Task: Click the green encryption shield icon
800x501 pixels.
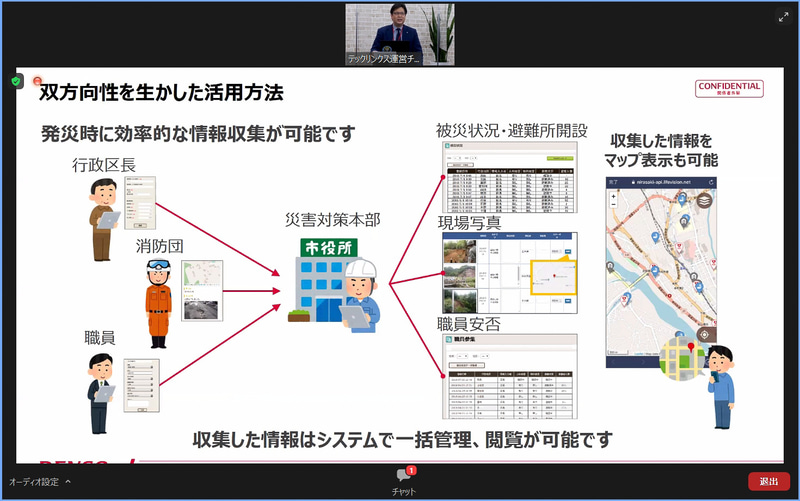Action: click(x=16, y=81)
